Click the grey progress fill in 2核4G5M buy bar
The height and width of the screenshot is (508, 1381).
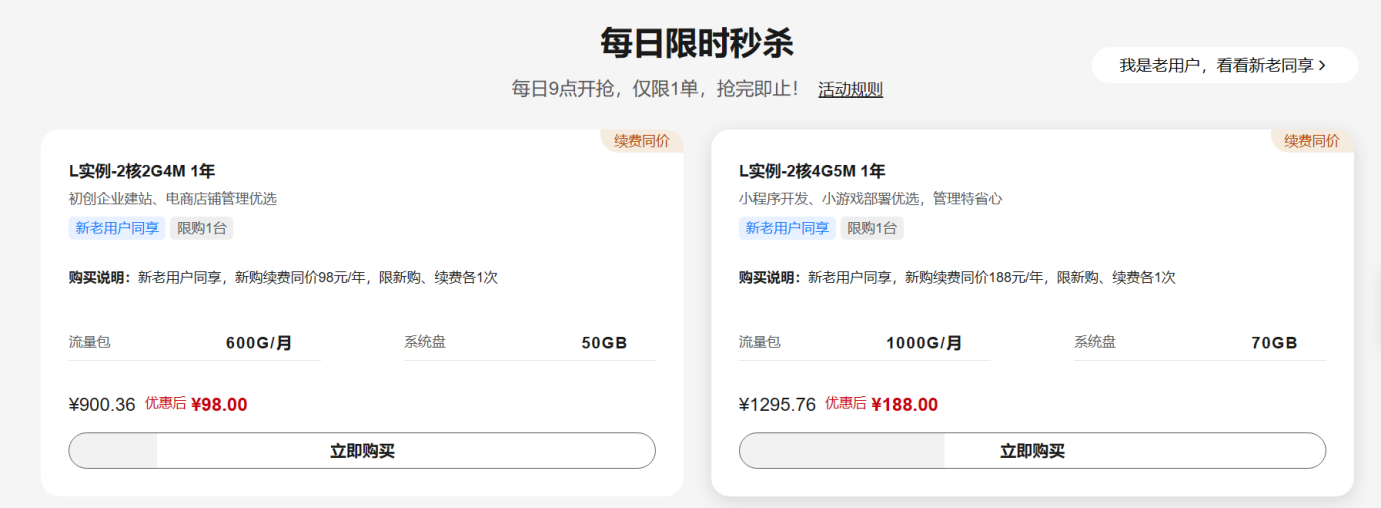pyautogui.click(x=842, y=451)
